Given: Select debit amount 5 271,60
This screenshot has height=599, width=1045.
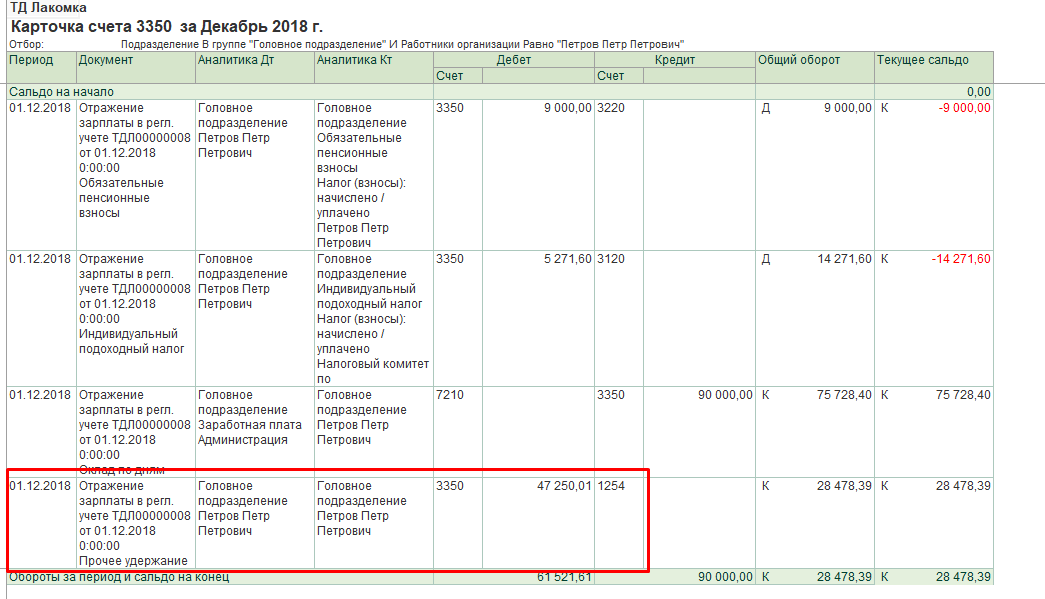Looking at the screenshot, I should [567, 259].
